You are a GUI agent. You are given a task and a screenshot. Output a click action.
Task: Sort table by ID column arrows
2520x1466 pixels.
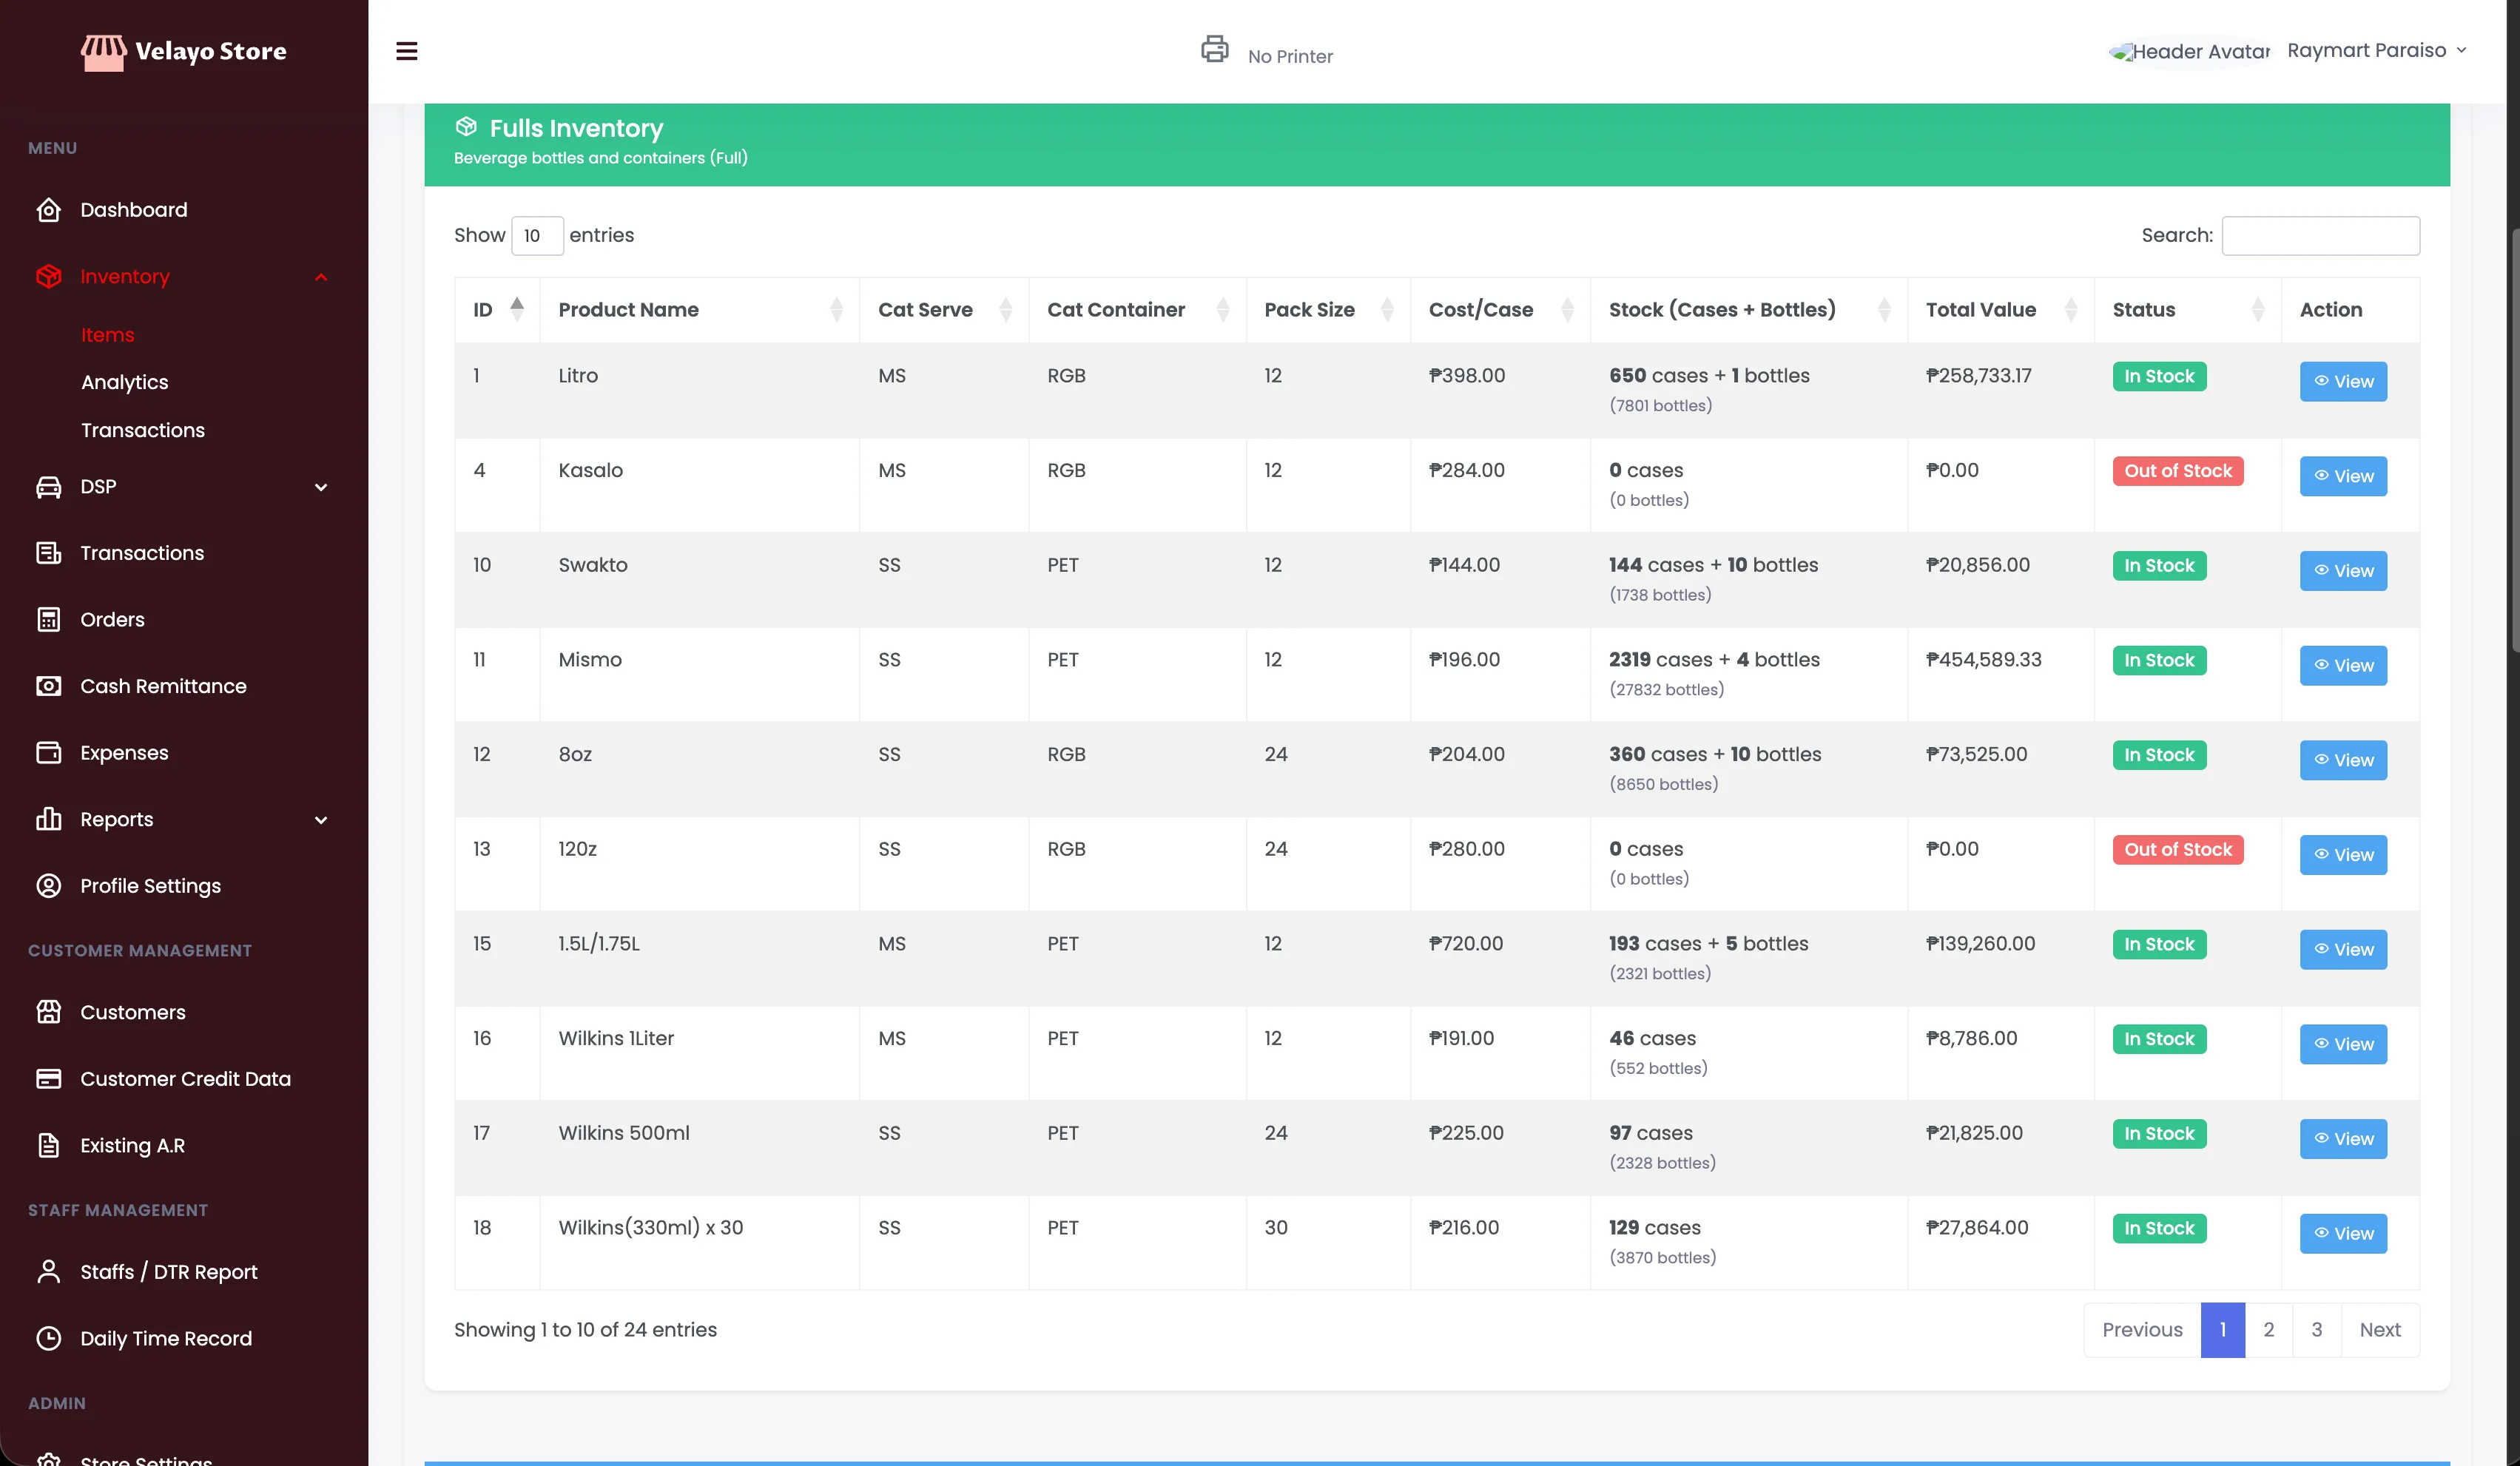click(x=517, y=309)
